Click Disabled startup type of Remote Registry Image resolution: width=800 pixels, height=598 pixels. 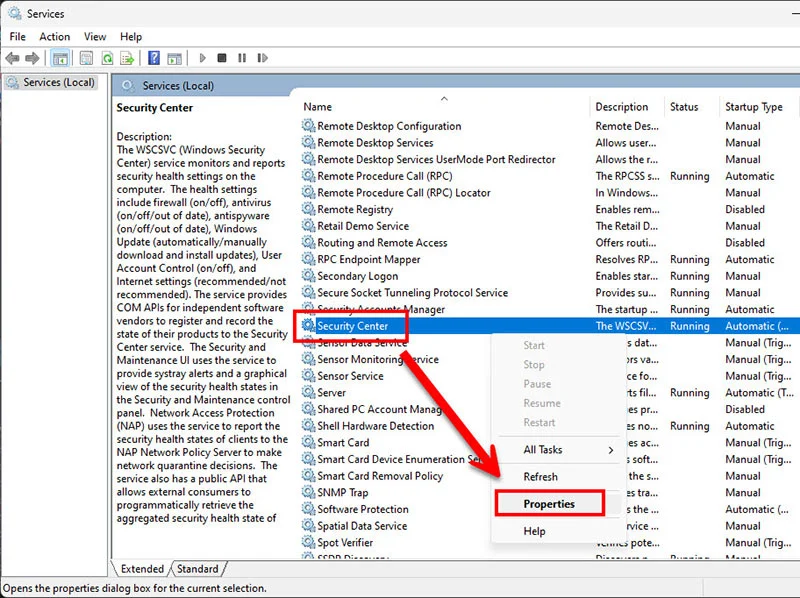coord(745,209)
